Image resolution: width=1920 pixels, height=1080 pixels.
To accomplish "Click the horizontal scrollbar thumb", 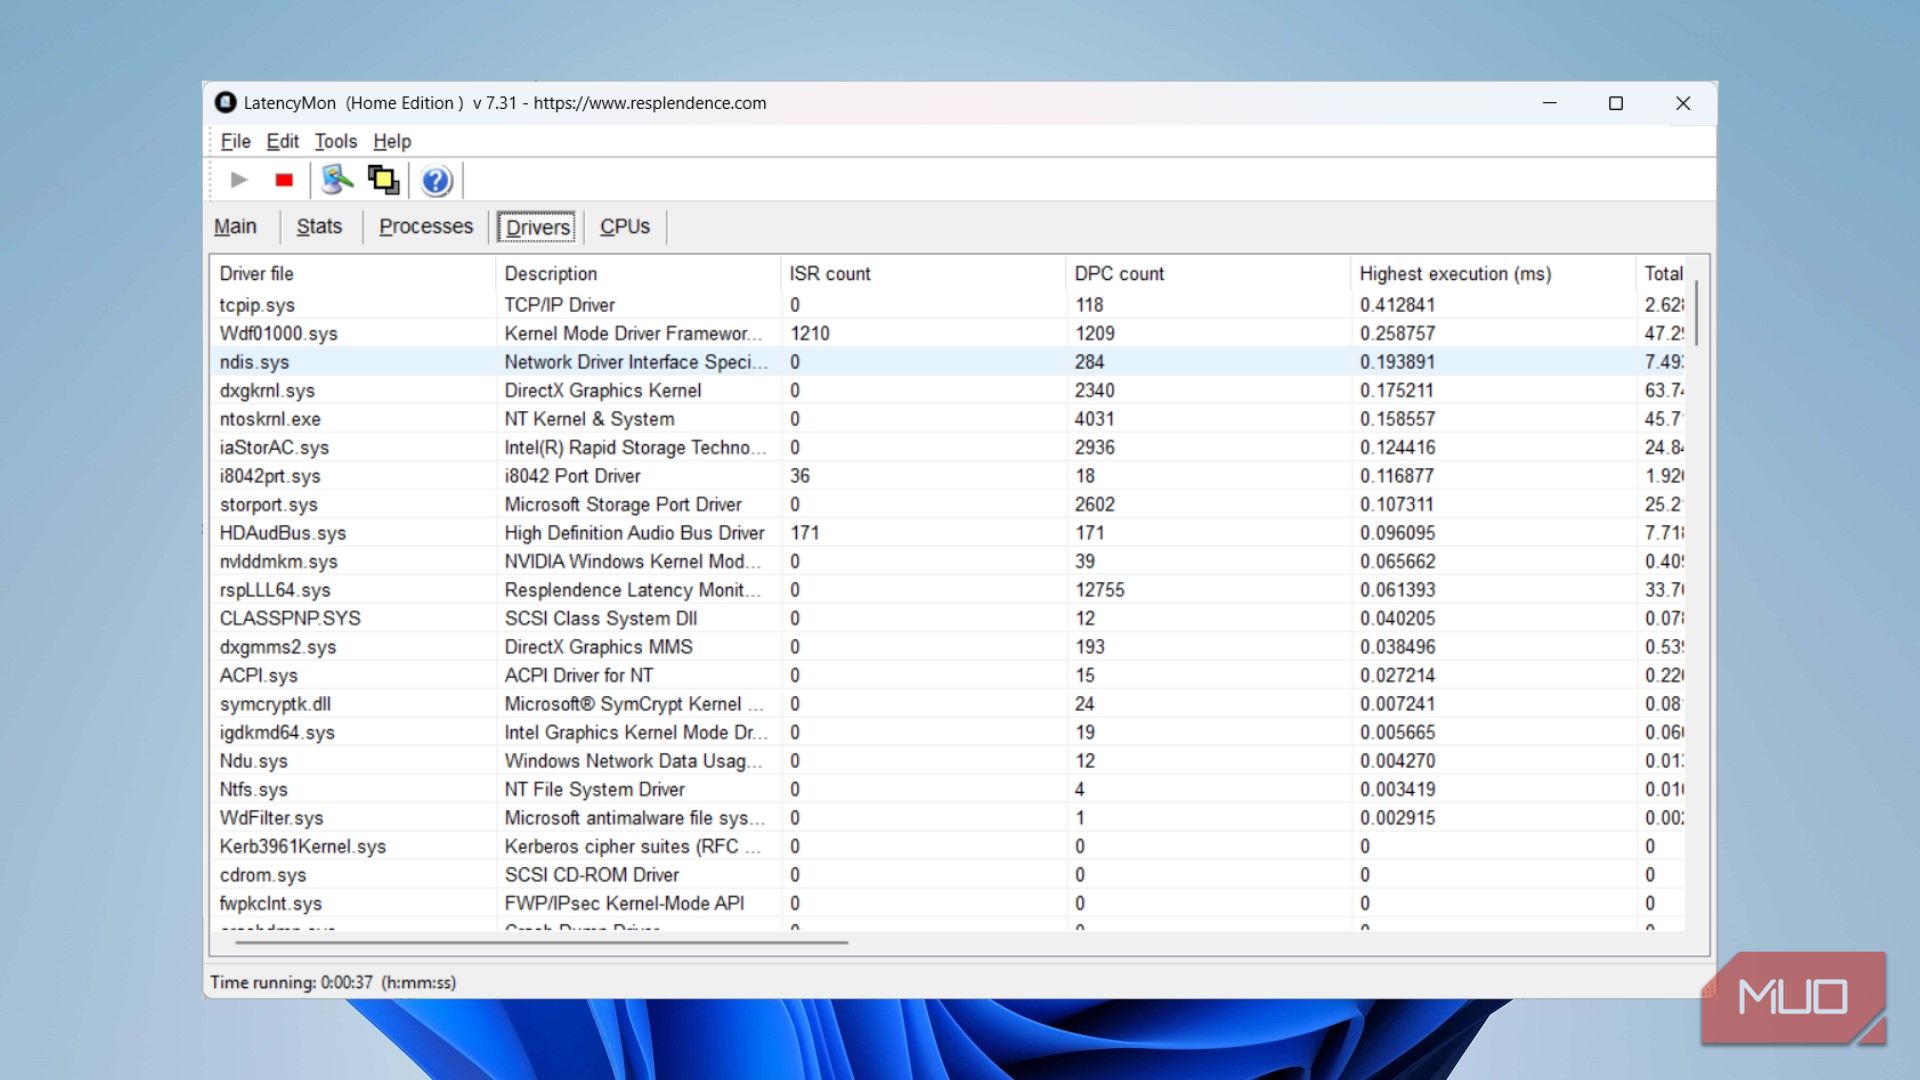I will click(x=541, y=942).
